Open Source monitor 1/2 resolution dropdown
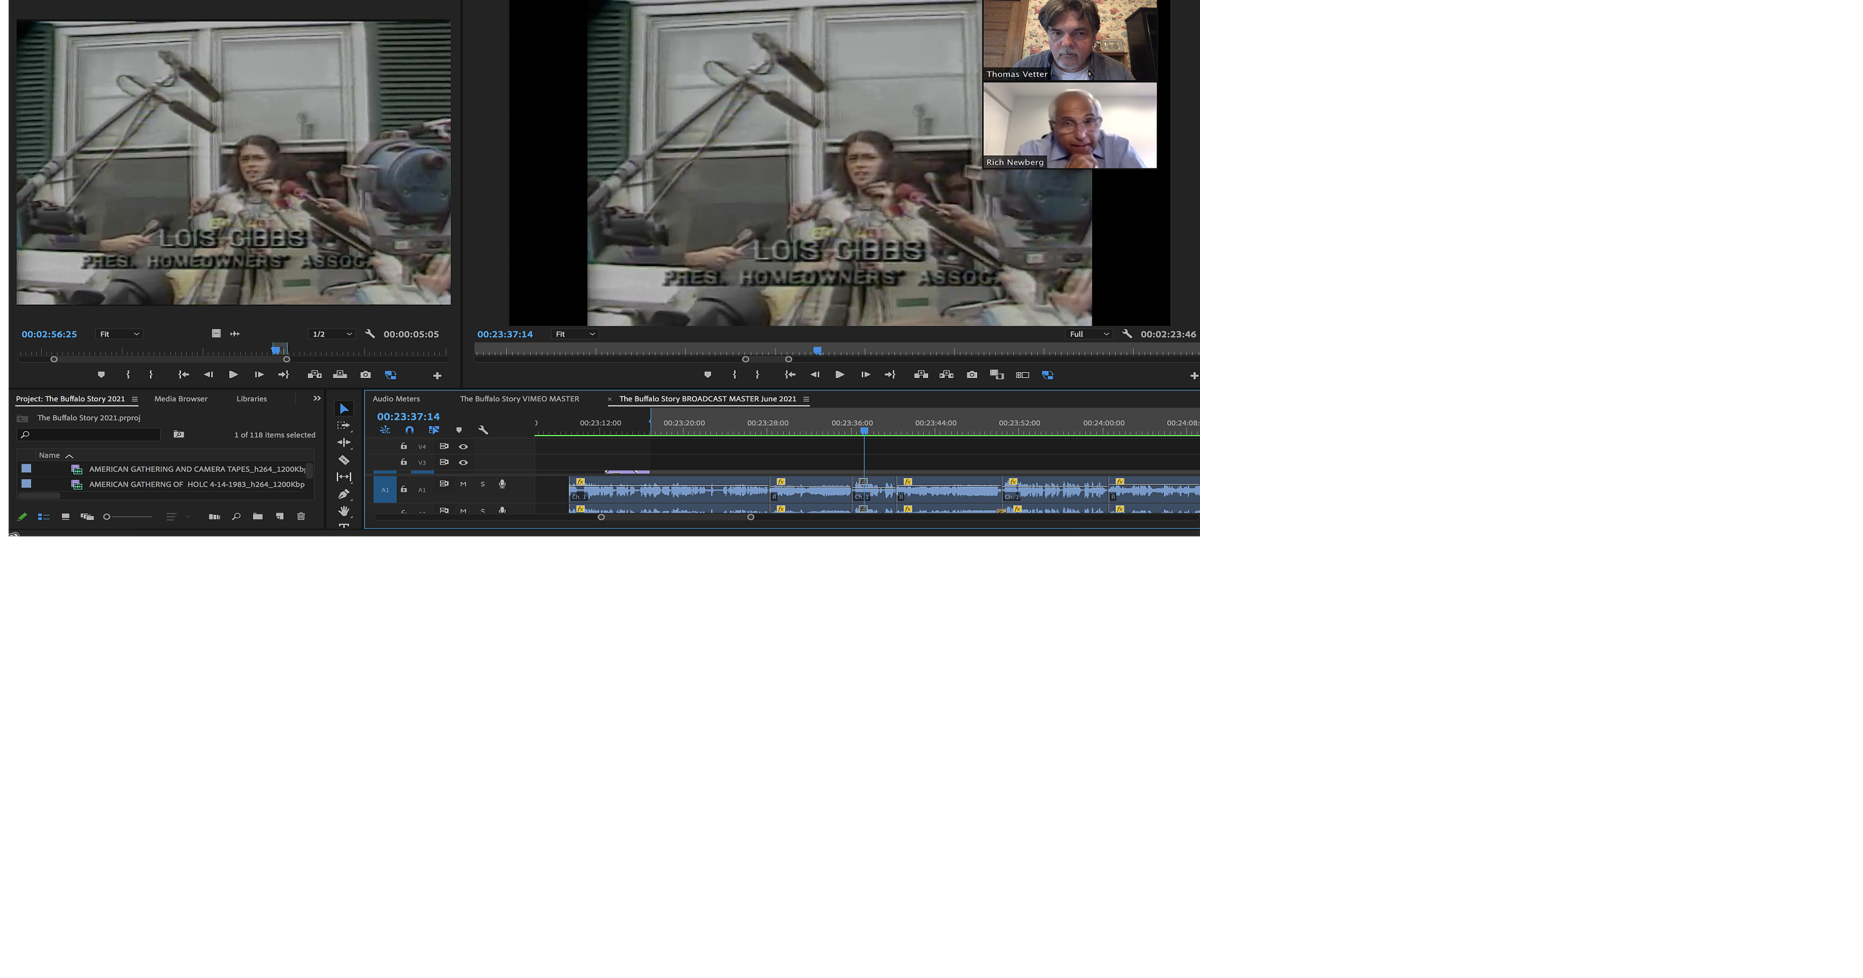 332,334
